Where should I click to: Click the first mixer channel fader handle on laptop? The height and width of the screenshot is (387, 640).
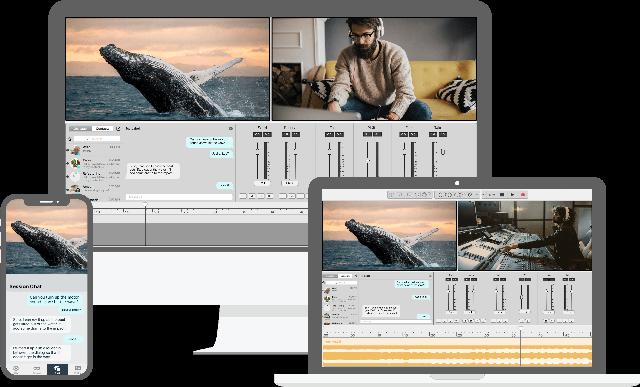coord(449,291)
